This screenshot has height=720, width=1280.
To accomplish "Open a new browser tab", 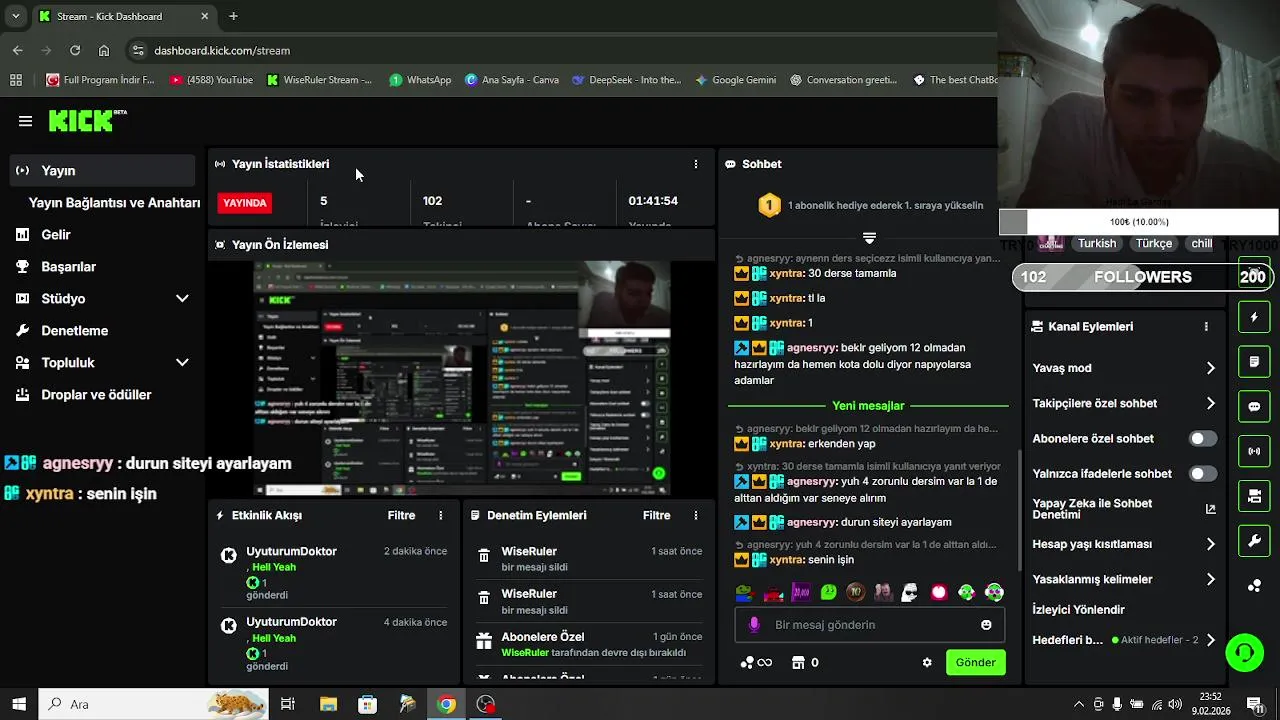I will click(233, 16).
